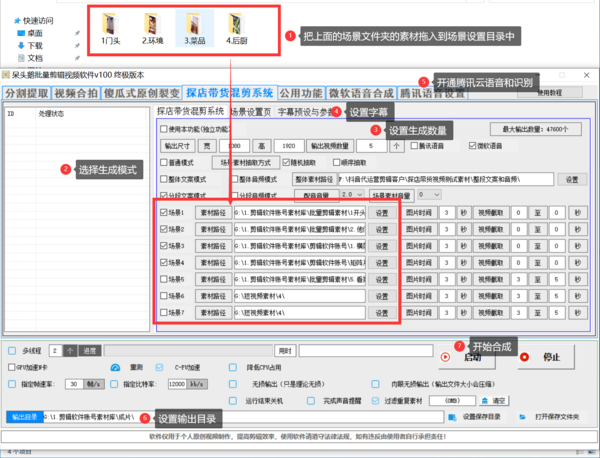Open the 1门头 folder
600x458 pixels.
pyautogui.click(x=112, y=28)
